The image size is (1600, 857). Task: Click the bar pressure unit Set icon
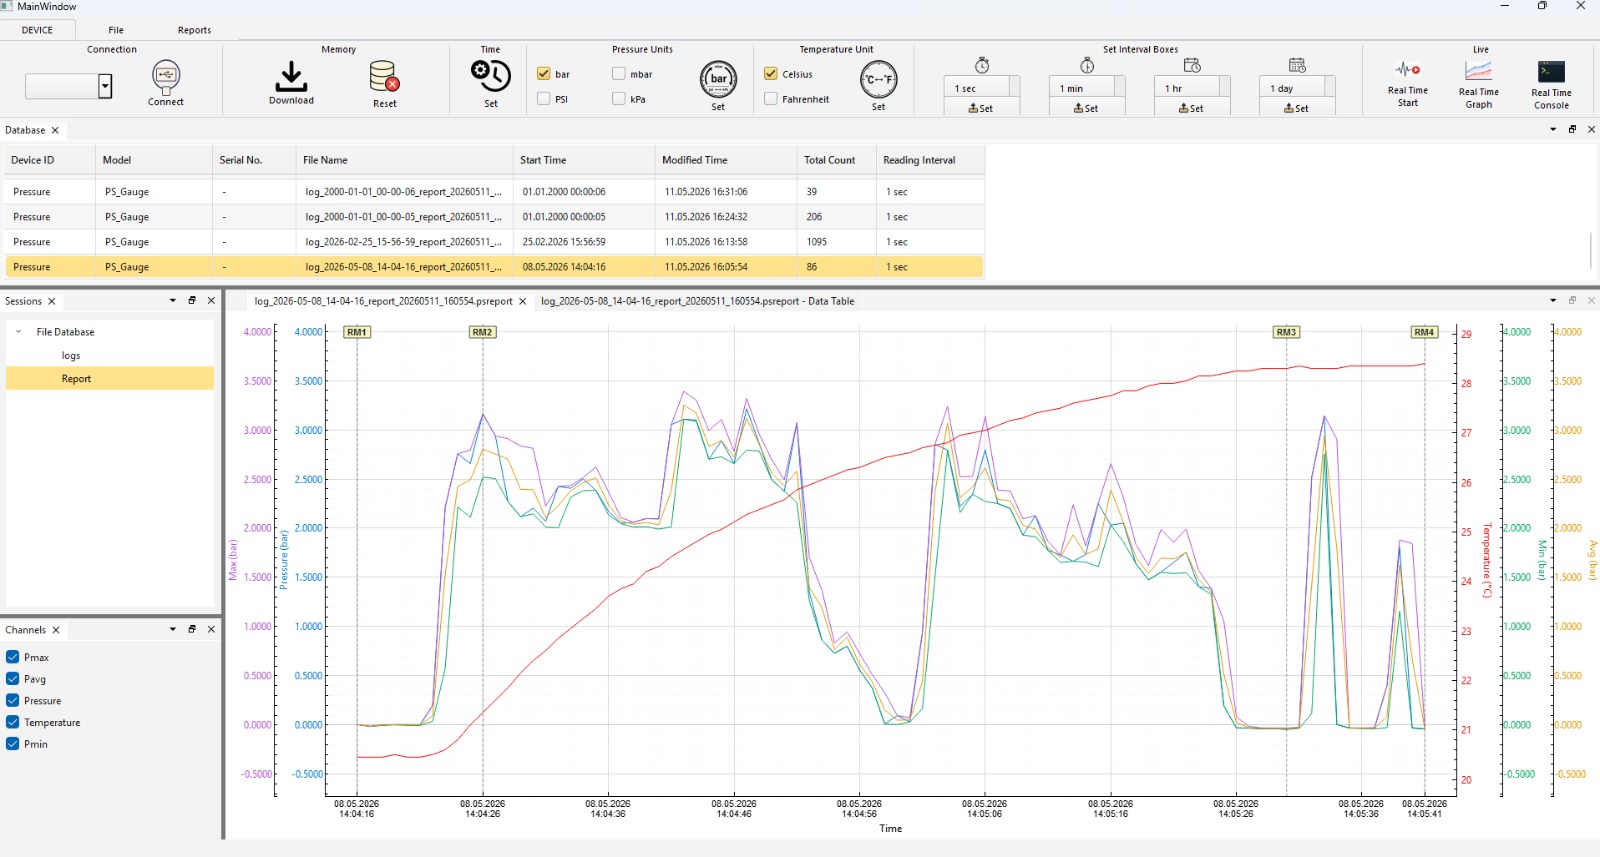(718, 79)
